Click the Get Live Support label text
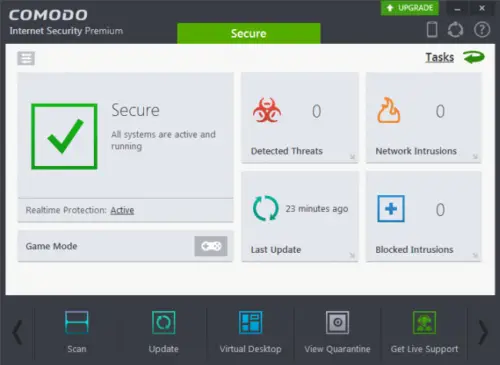Viewport: 500px width, 365px height. point(424,349)
